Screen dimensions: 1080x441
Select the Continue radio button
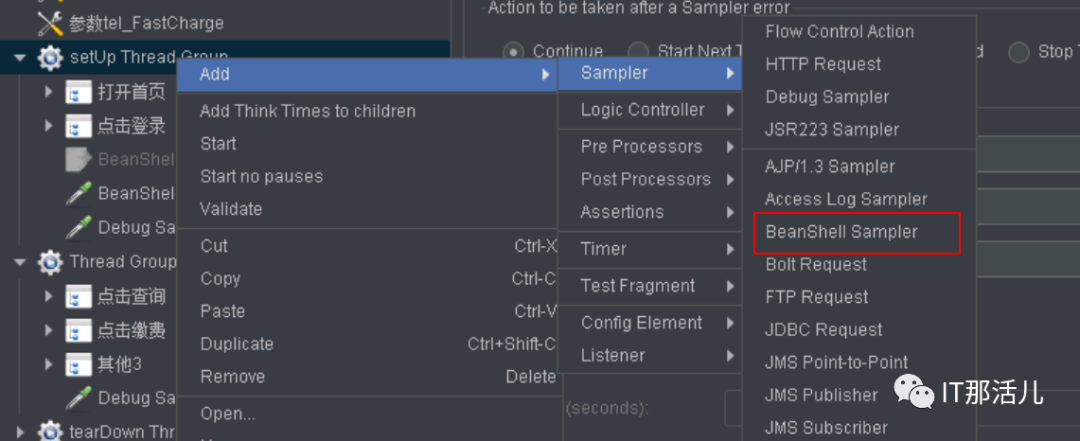(x=514, y=52)
